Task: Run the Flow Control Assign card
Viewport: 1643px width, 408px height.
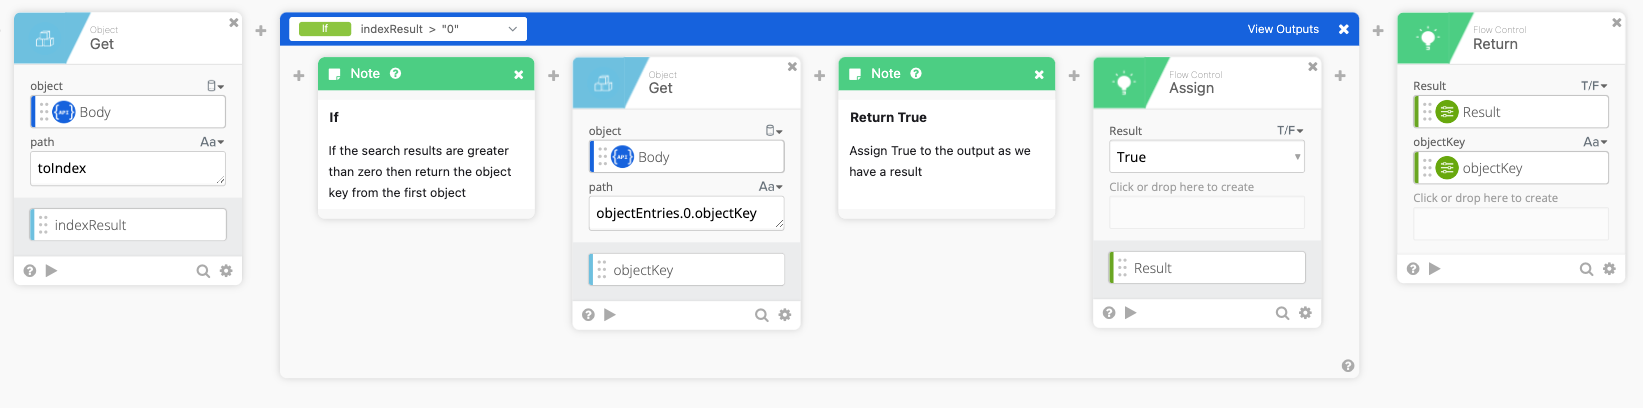Action: (1131, 313)
